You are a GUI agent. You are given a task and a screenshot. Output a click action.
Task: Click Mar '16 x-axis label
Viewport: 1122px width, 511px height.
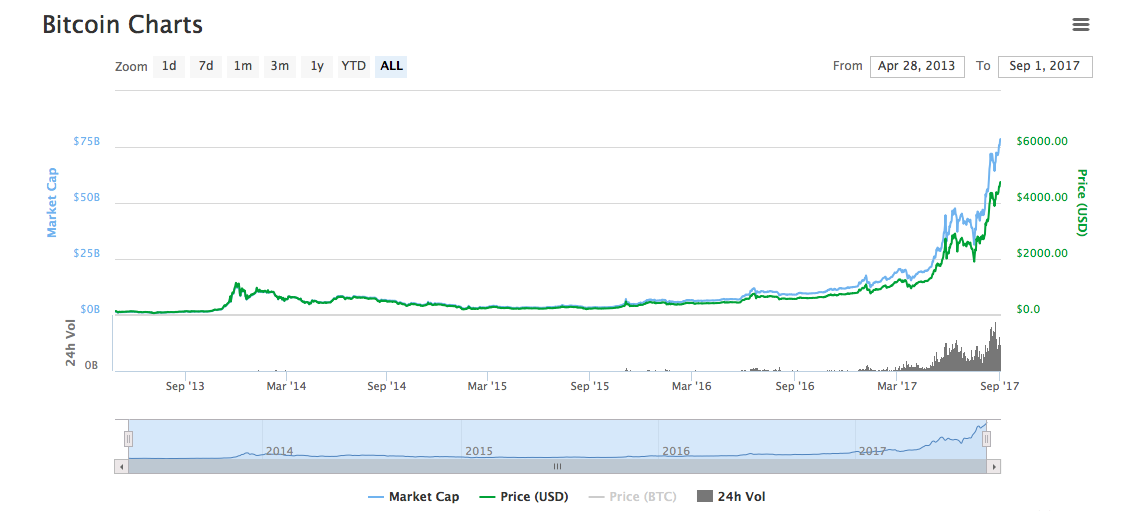pos(693,386)
